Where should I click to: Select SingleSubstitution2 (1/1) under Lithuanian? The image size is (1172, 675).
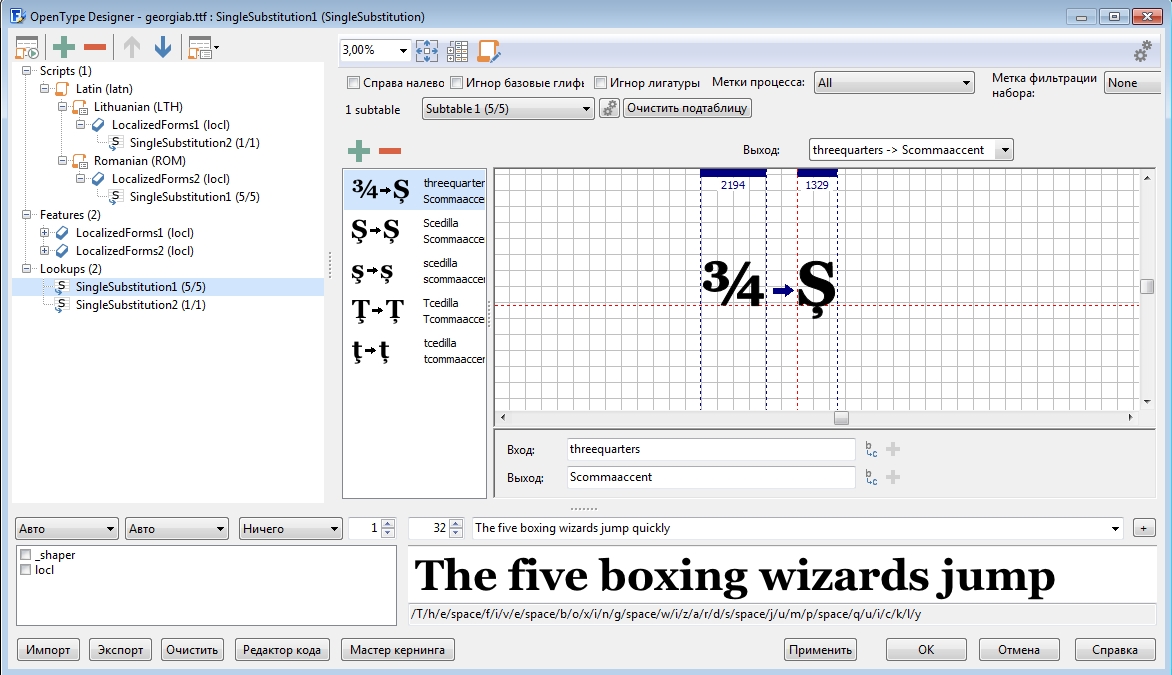[194, 143]
